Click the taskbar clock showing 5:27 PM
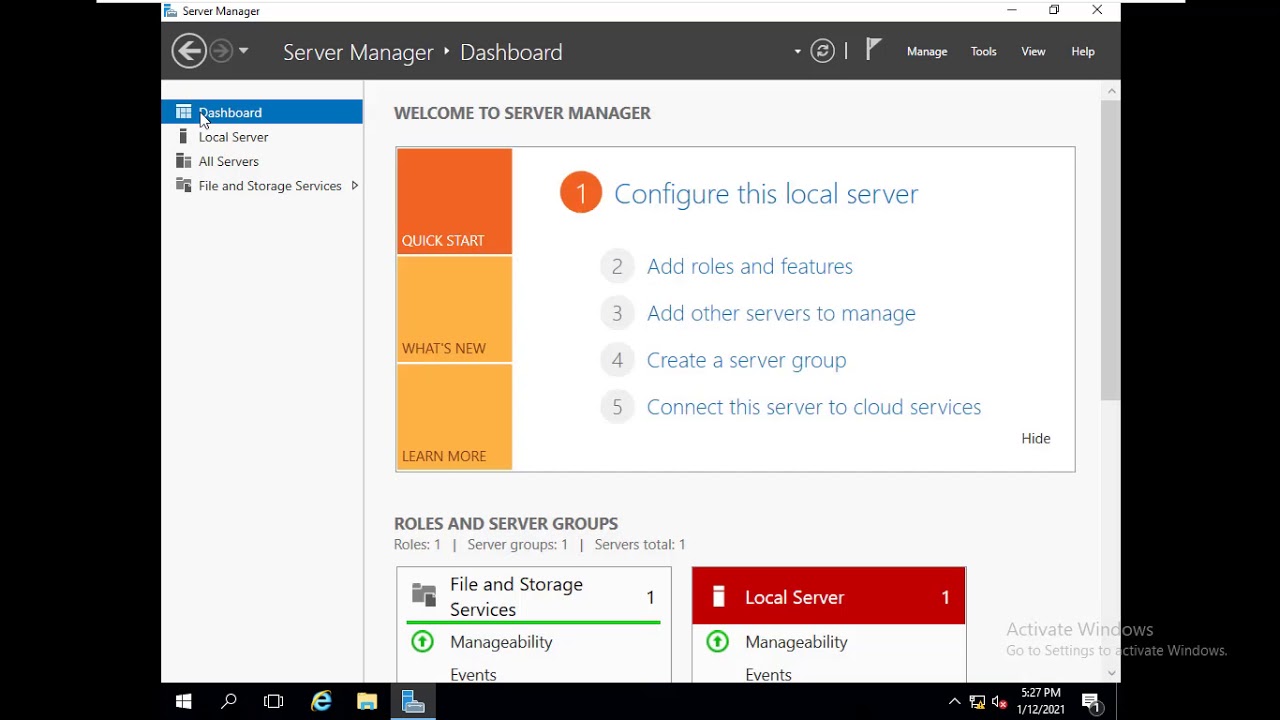This screenshot has height=720, width=1280. pyautogui.click(x=1041, y=701)
